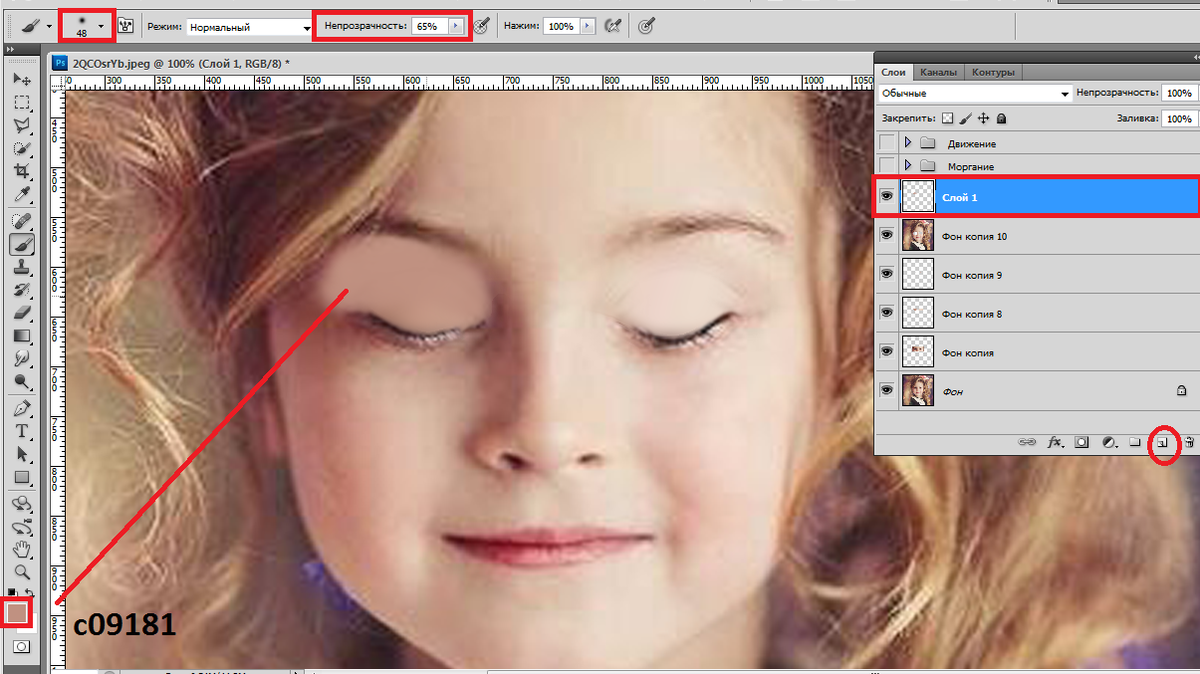This screenshot has height=674, width=1200.
Task: Hide layer Фон копия
Action: 886,352
